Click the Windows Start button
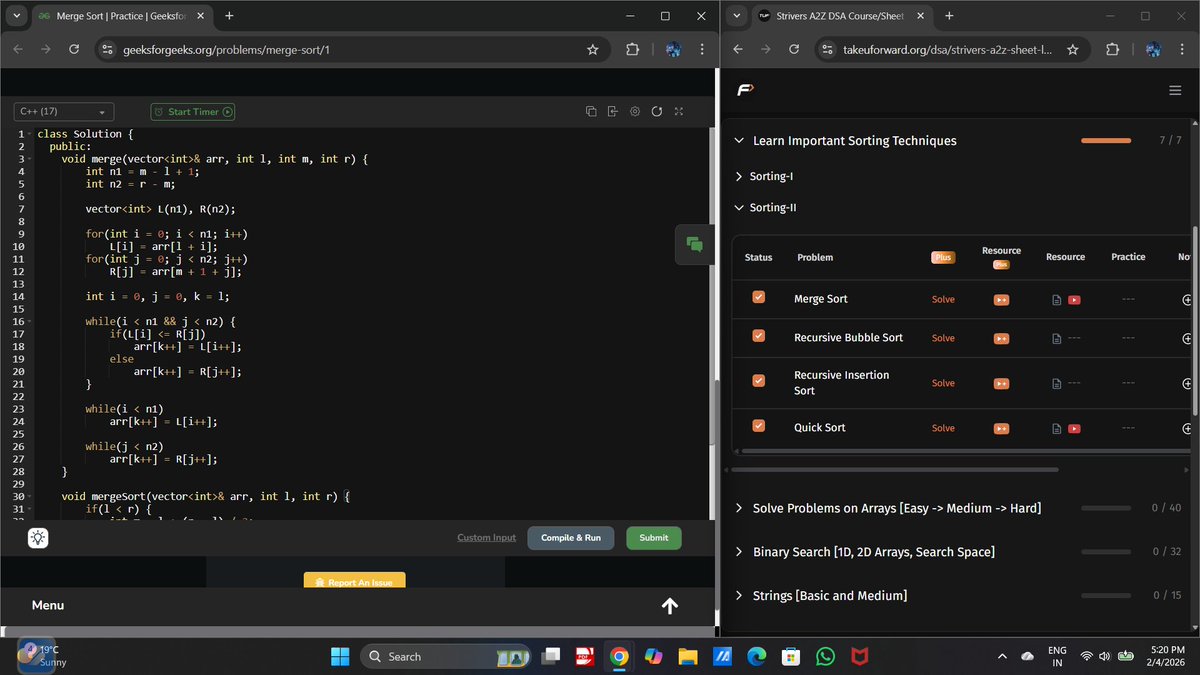Screen dimensions: 1200x675 340,657
